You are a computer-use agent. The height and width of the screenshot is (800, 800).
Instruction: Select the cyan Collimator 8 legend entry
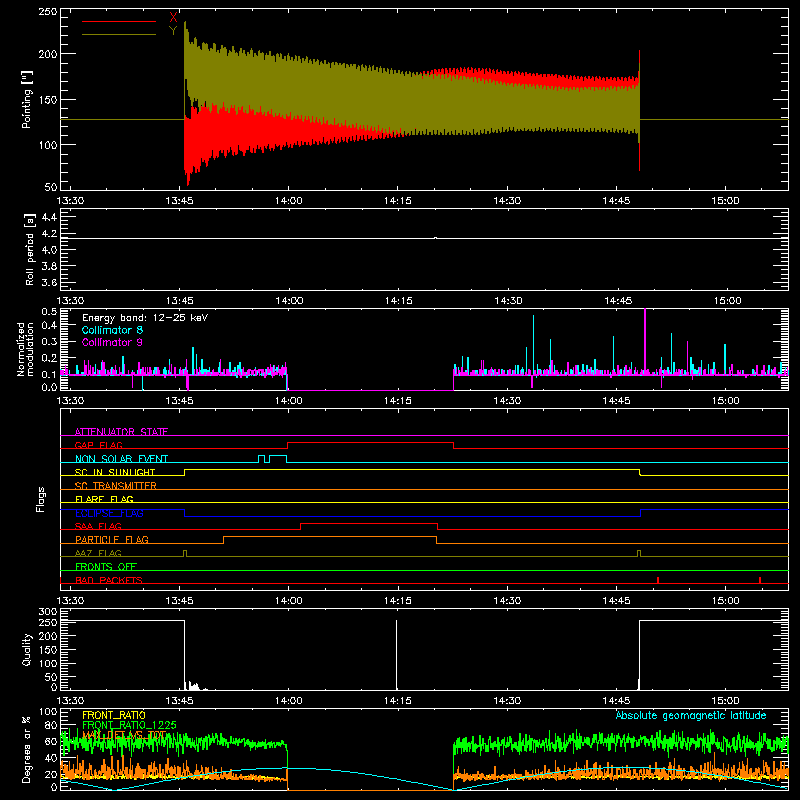tap(112, 330)
